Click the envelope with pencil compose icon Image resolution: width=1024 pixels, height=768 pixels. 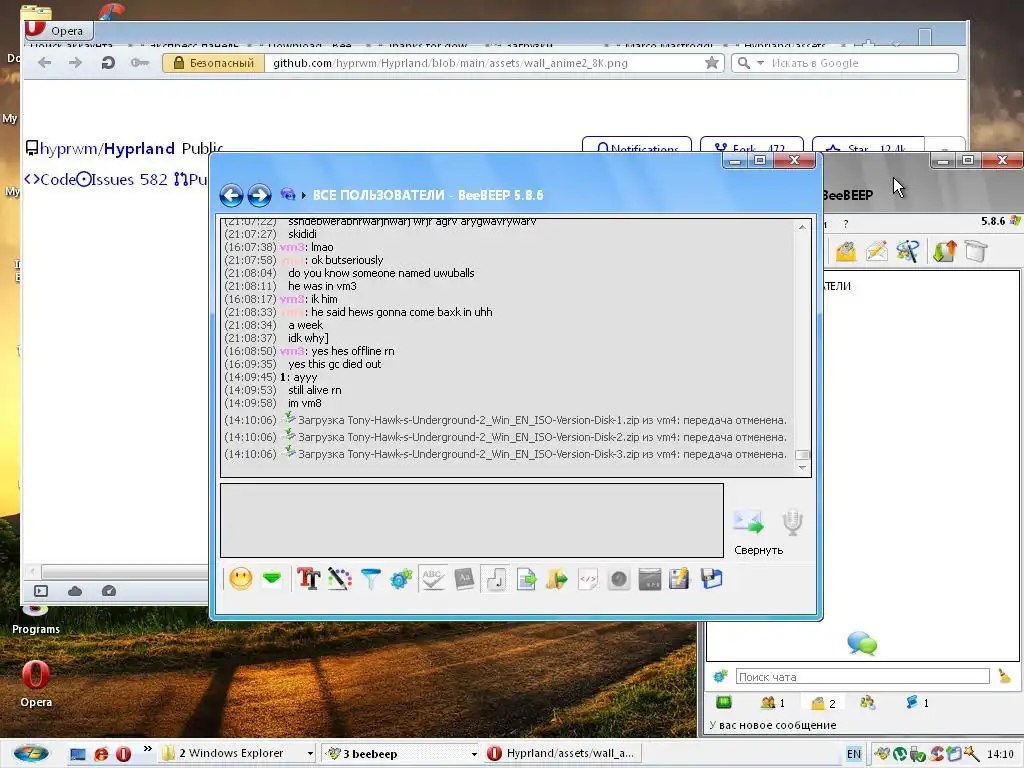pyautogui.click(x=876, y=251)
